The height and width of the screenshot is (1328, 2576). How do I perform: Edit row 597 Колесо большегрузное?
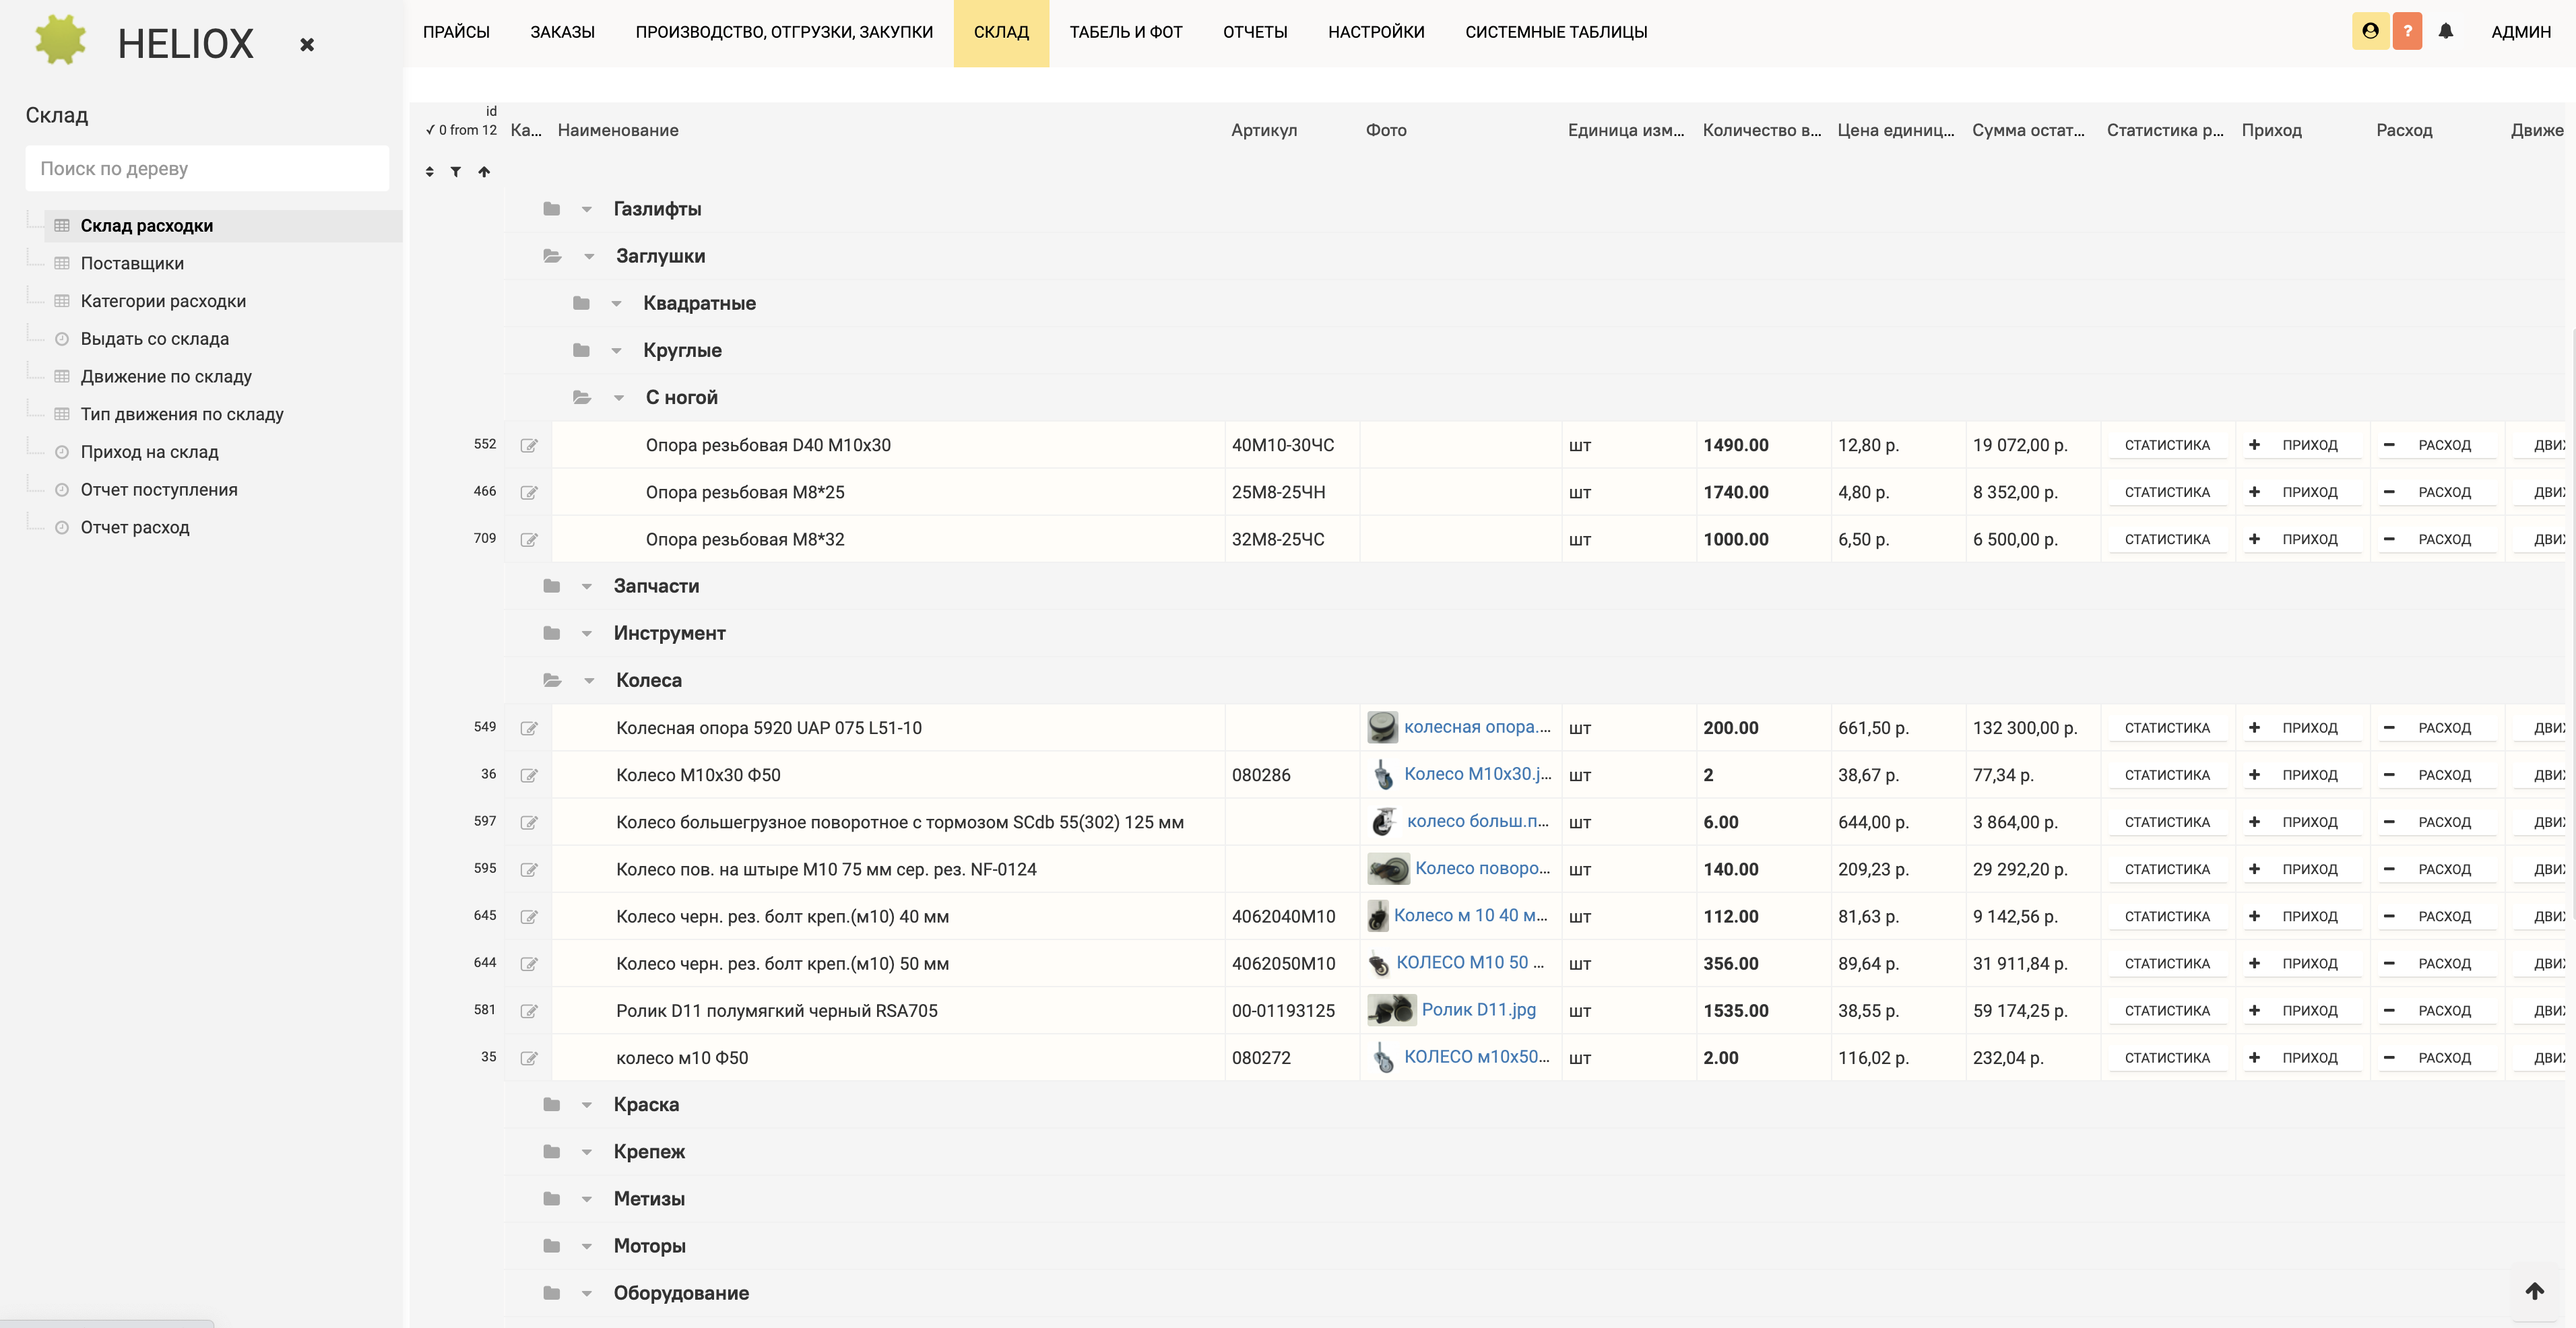coord(529,823)
